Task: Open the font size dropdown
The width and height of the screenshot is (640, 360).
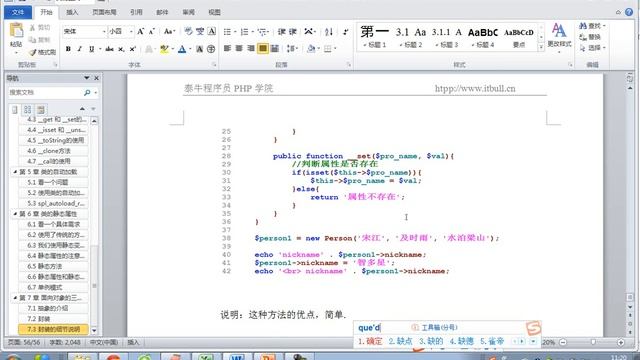Action: (x=131, y=31)
